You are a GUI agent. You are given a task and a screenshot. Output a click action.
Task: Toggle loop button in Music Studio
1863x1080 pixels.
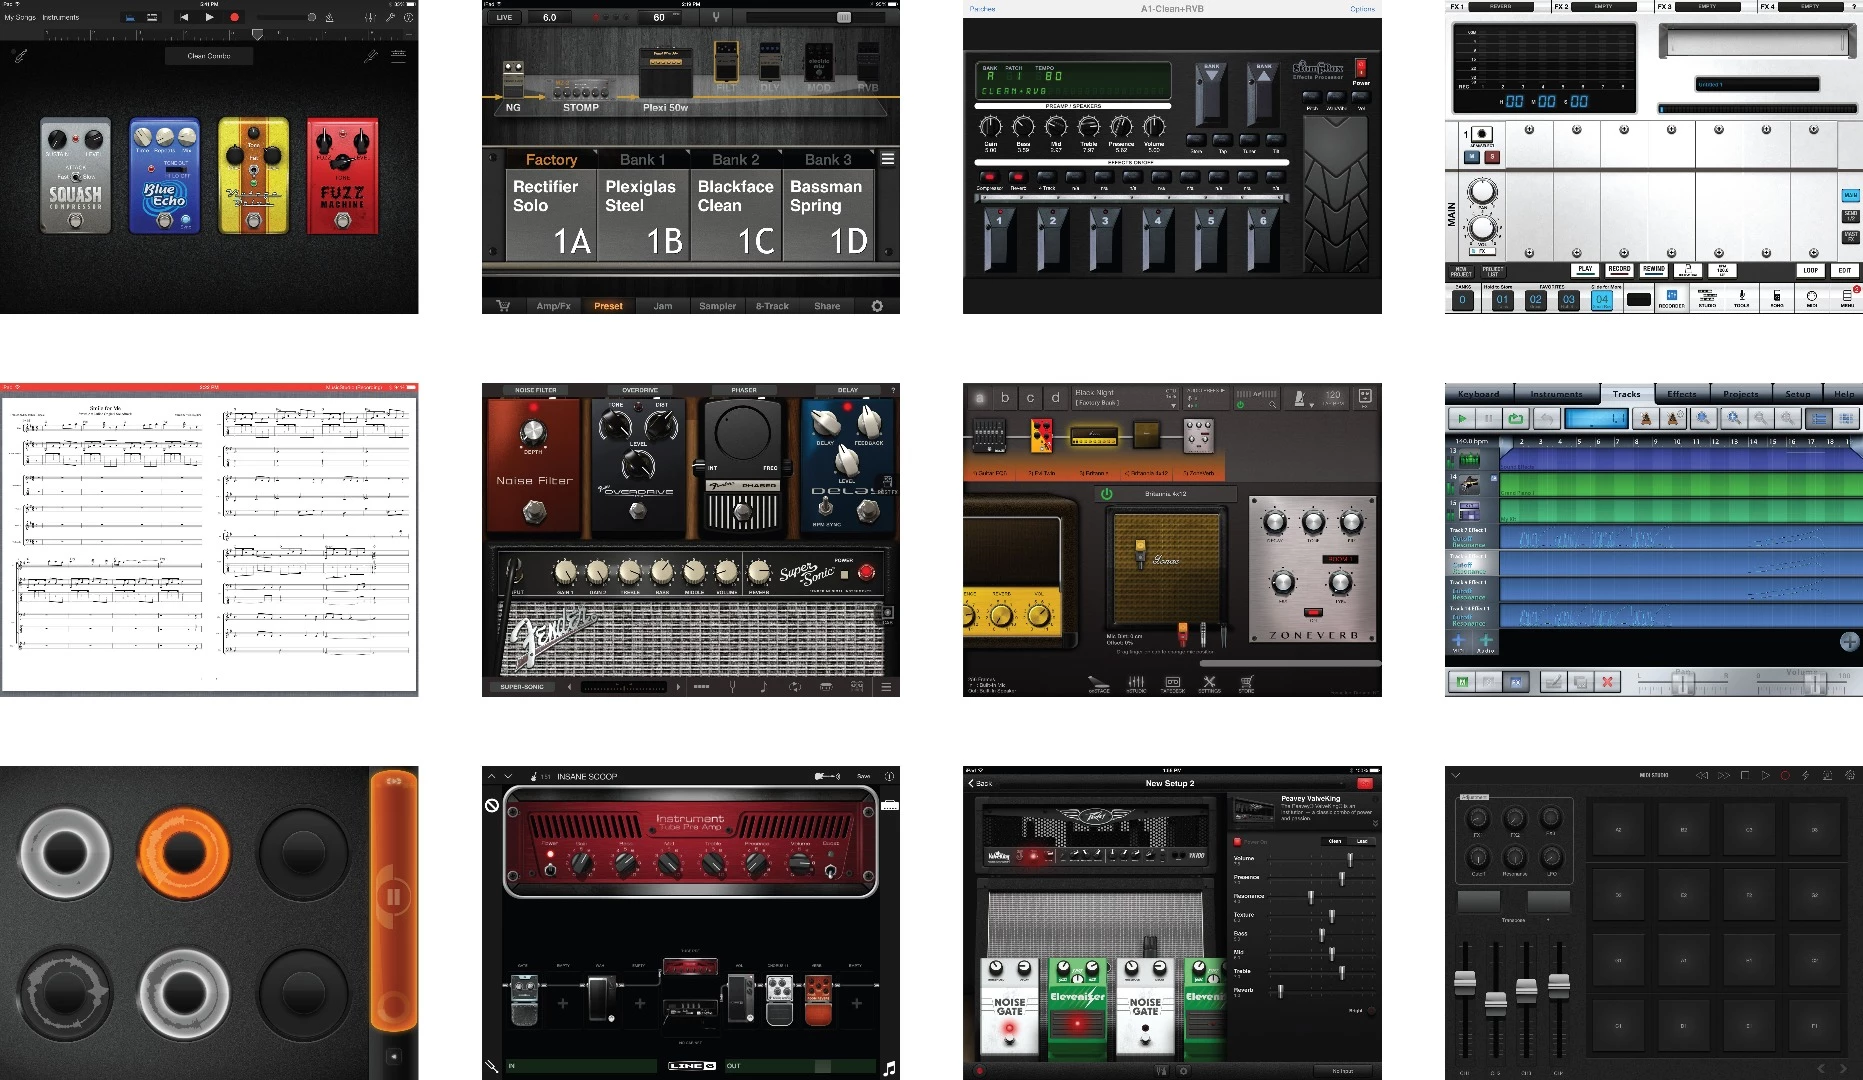pos(1516,418)
